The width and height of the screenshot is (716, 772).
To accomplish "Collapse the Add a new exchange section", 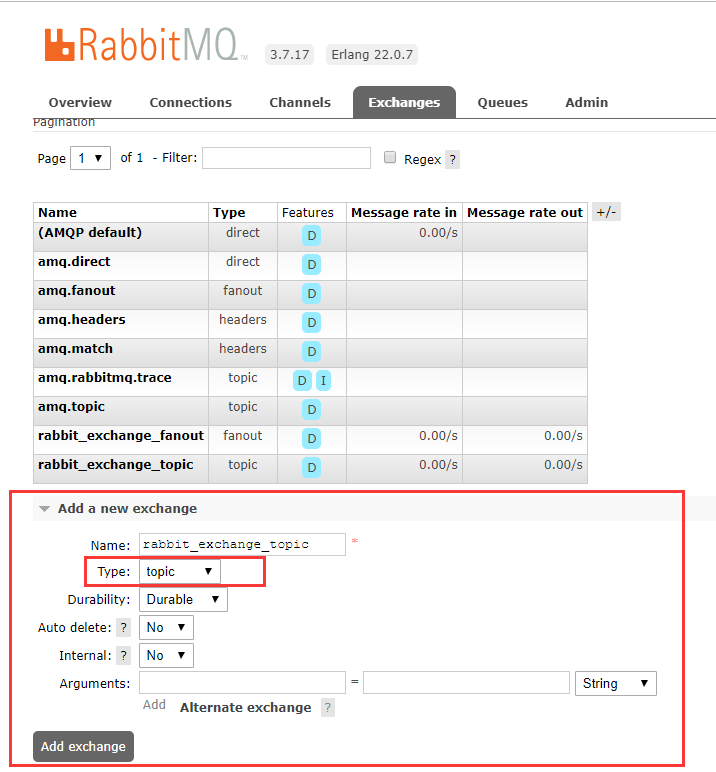I will (x=127, y=509).
